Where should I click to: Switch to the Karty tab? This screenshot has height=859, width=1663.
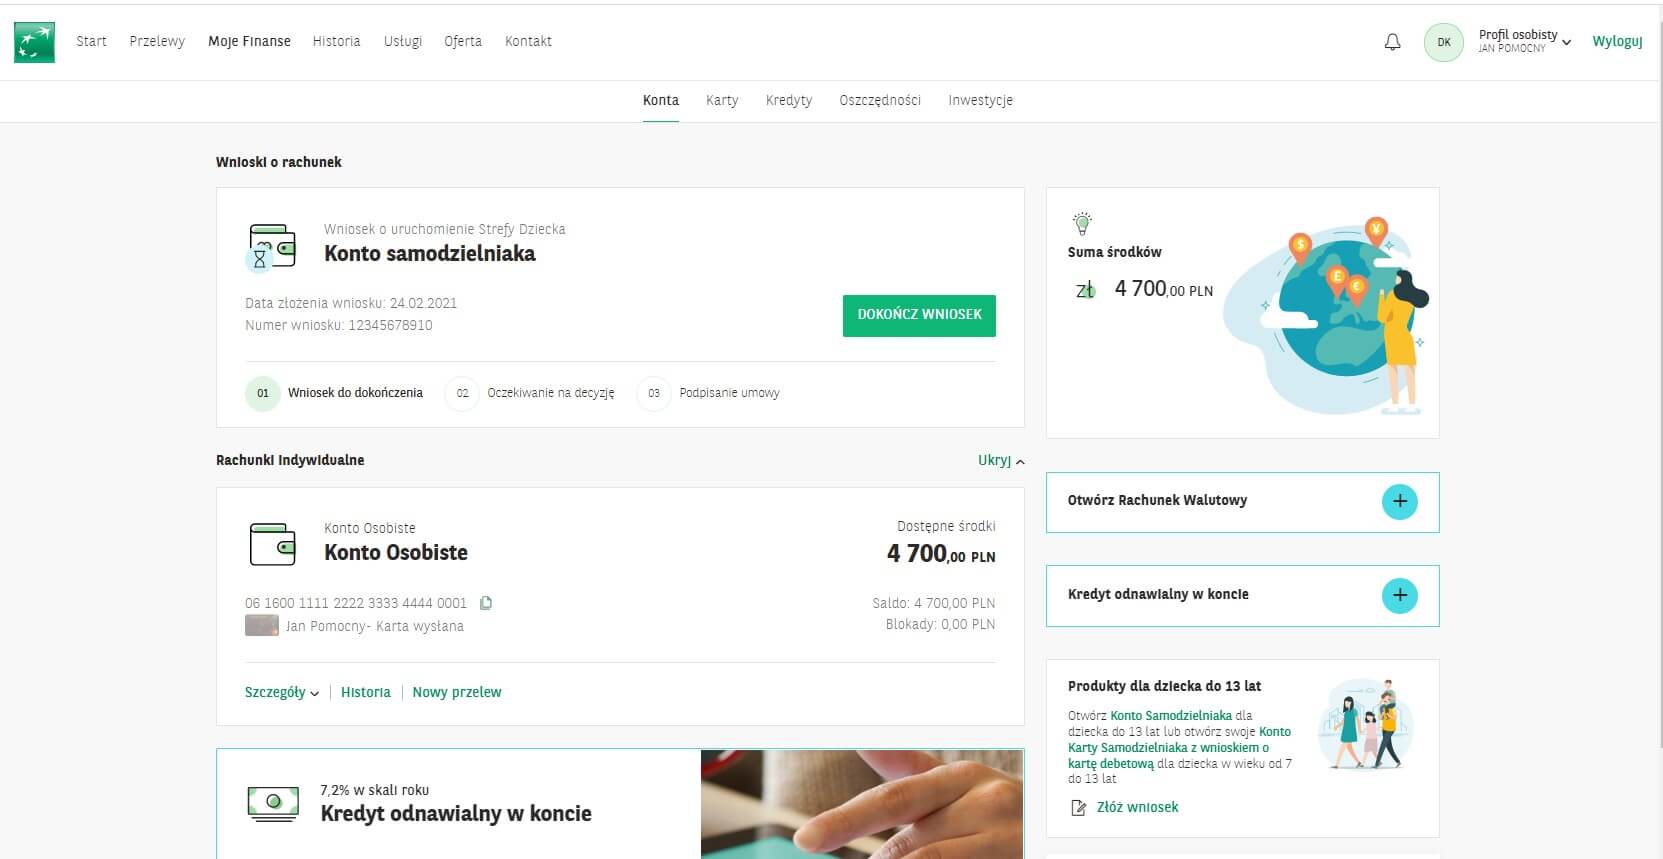click(x=722, y=100)
